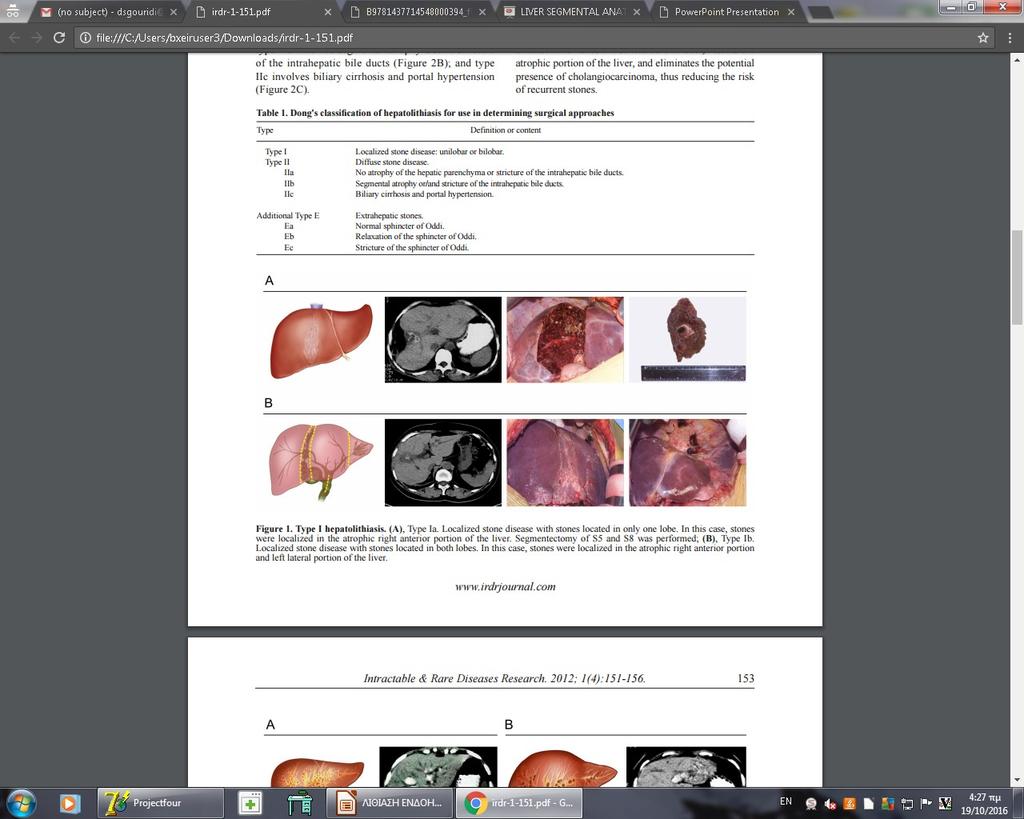Click the 'Localized stone disease: unilobar or bilobar.' cell

430,152
